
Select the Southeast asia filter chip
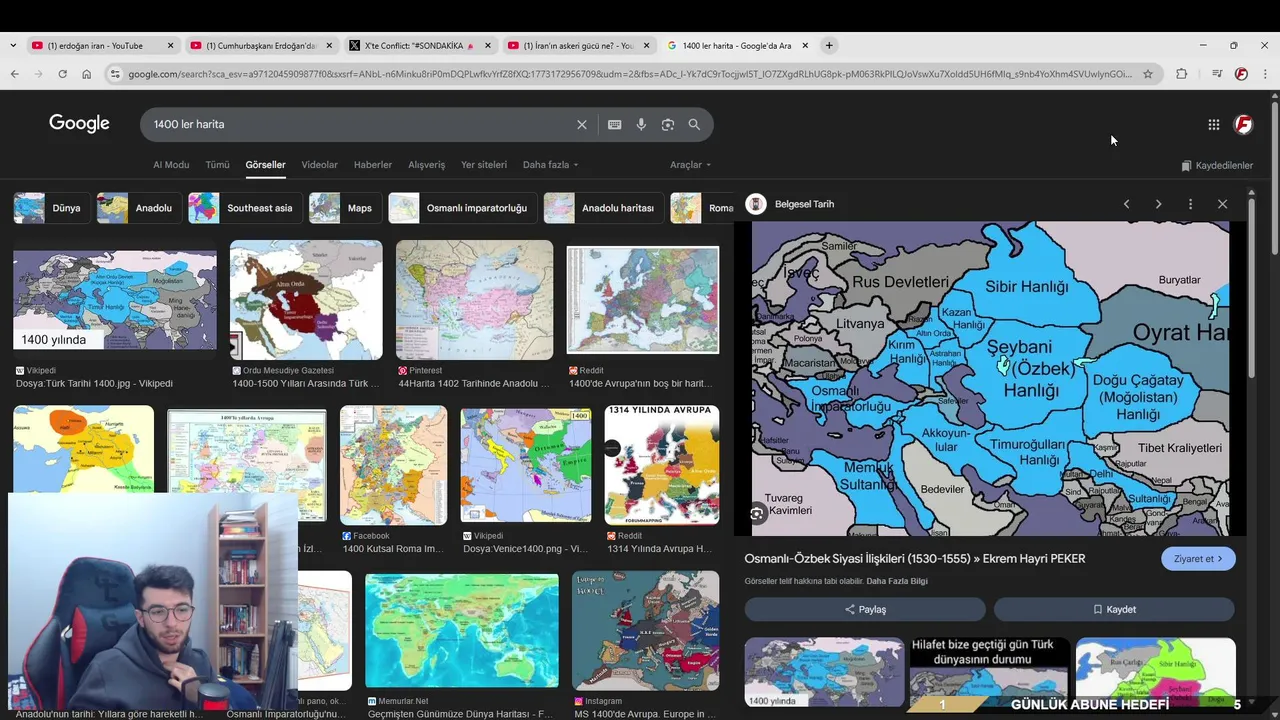point(245,208)
